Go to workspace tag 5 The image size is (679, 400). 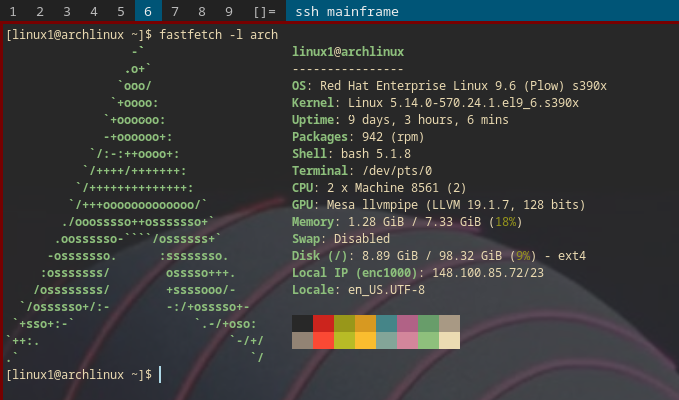coord(121,12)
